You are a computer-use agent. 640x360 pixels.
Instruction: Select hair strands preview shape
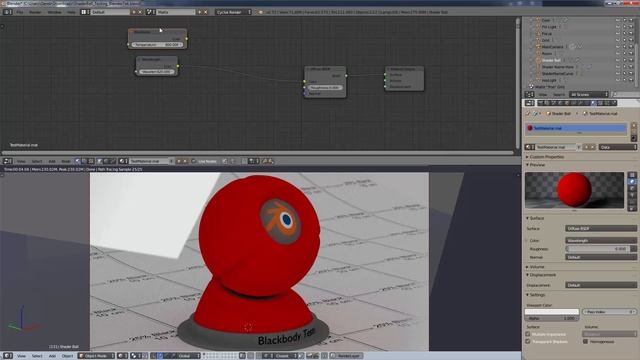click(632, 202)
